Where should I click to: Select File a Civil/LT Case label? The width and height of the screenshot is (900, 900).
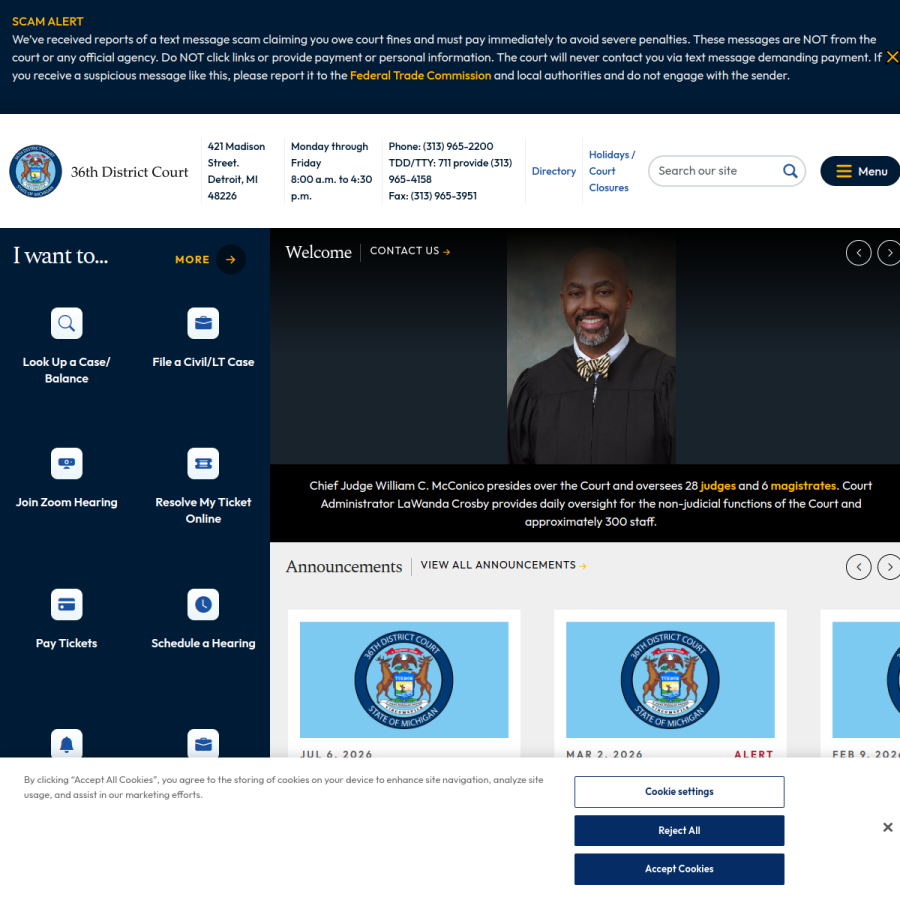point(203,362)
